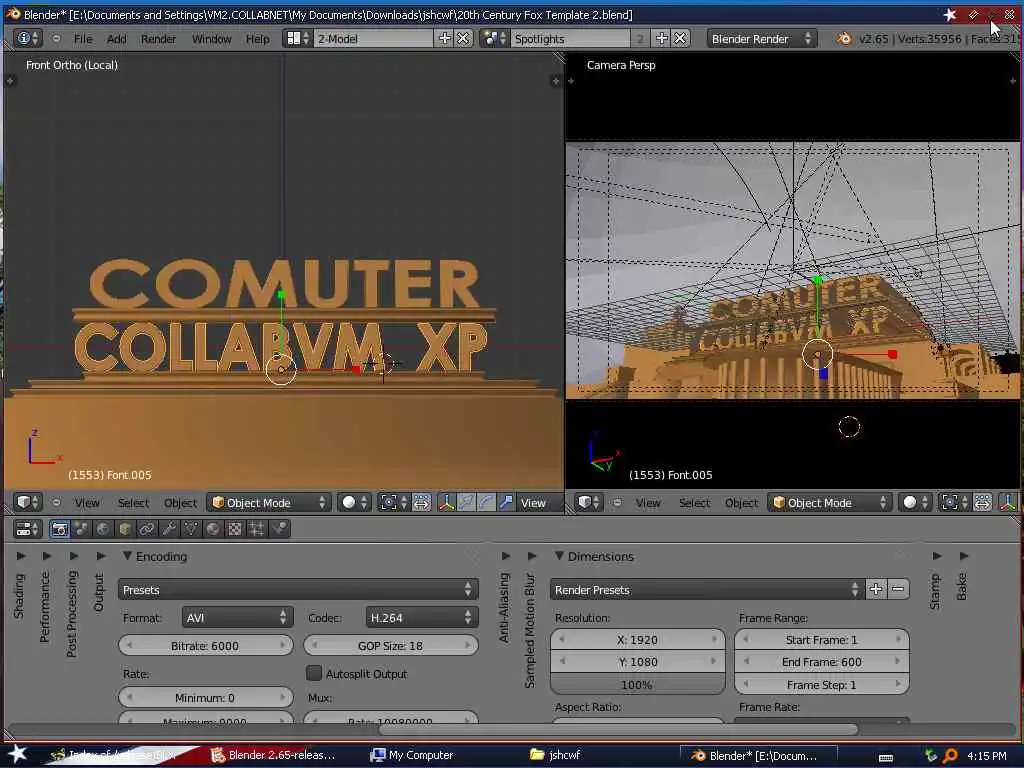Collapse the Info header menus

point(57,39)
